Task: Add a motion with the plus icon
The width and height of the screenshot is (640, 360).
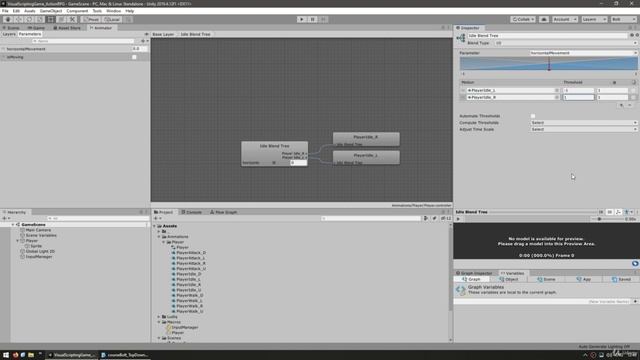Action: click(621, 105)
